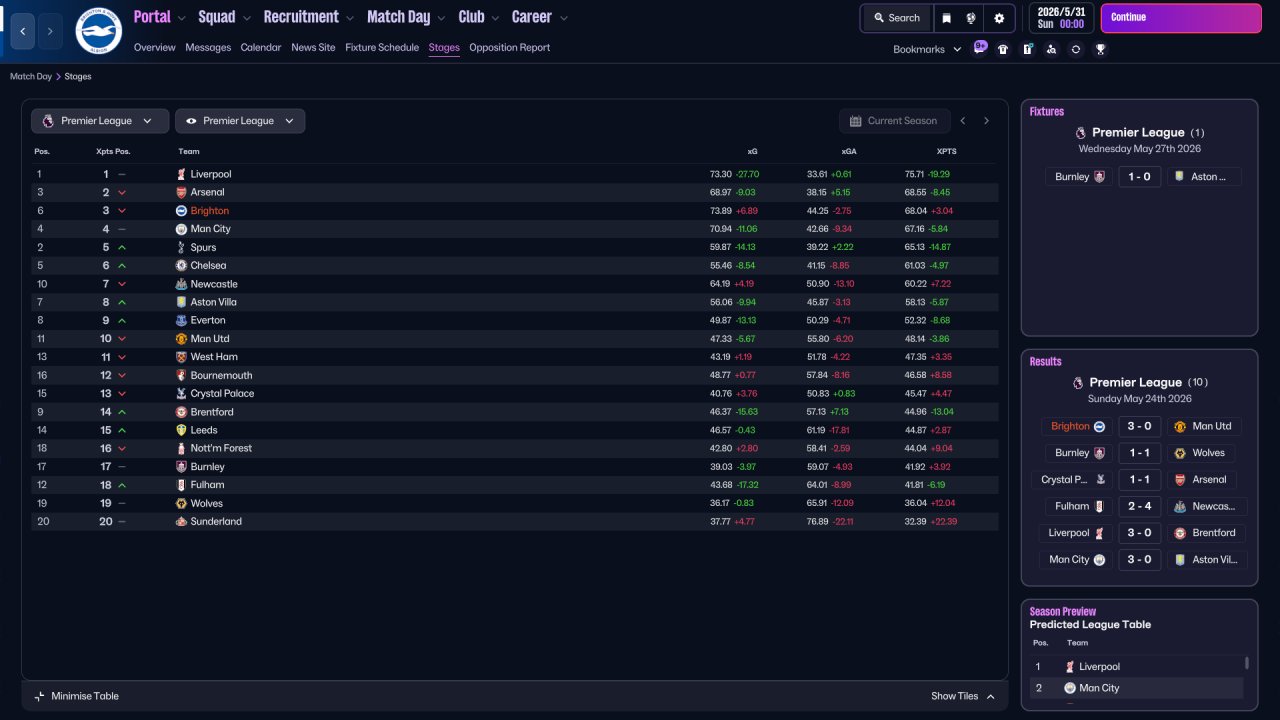
Task: Open the Brighton 3 - 0 Man Utd score
Action: pyautogui.click(x=1139, y=426)
